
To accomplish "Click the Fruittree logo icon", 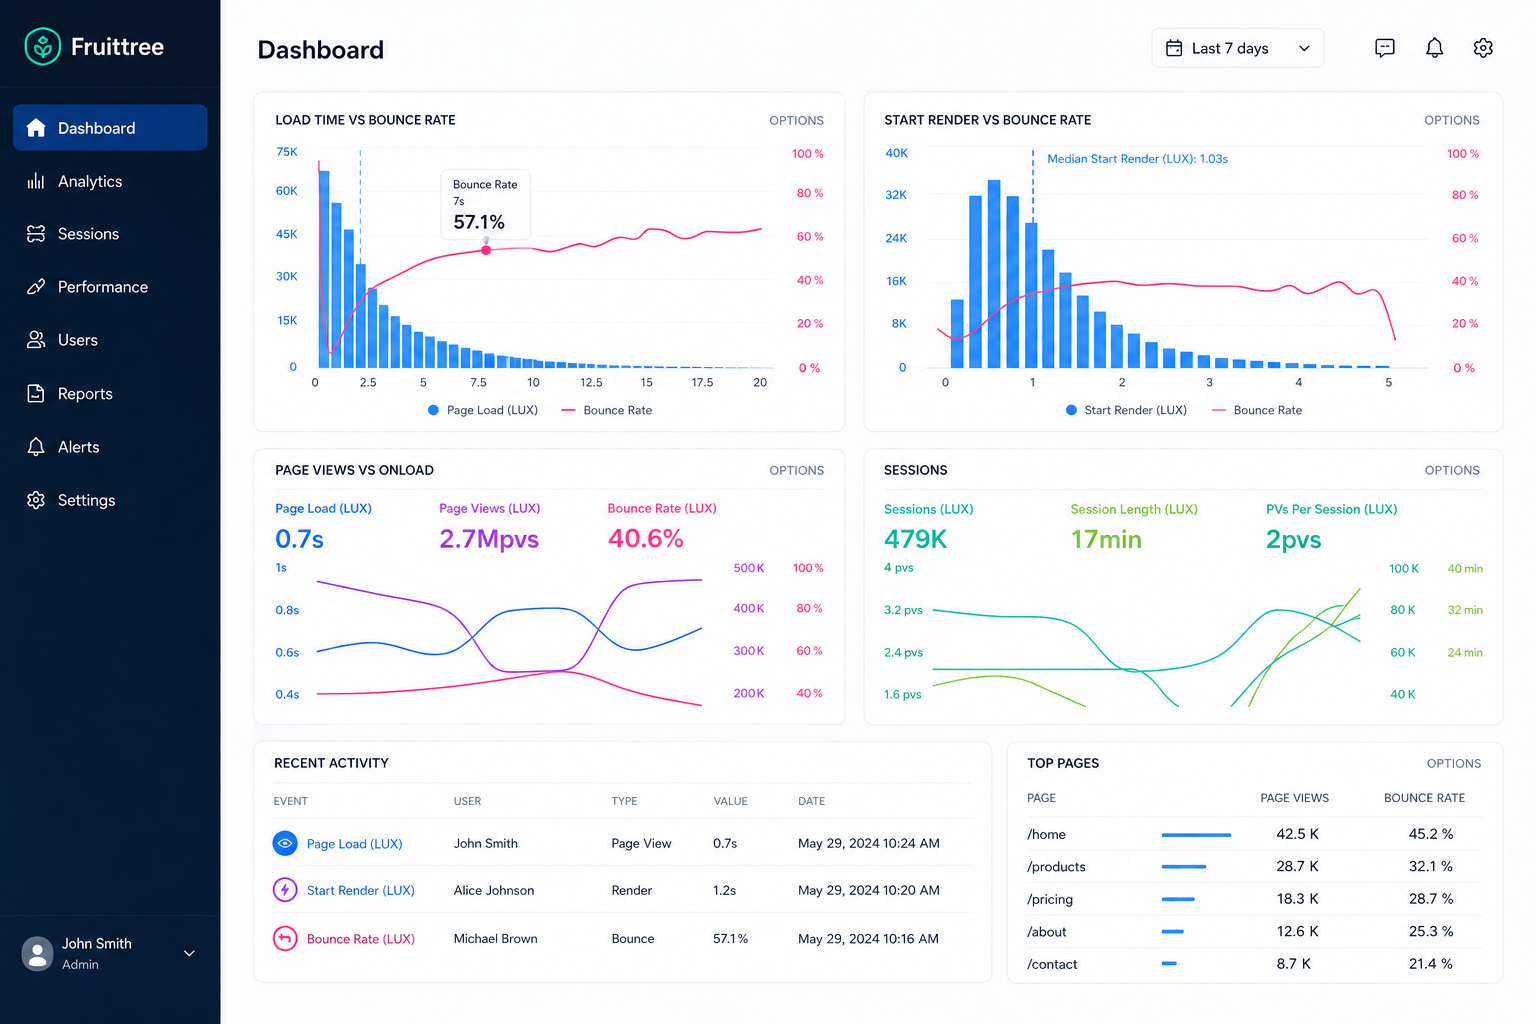I will tap(42, 46).
